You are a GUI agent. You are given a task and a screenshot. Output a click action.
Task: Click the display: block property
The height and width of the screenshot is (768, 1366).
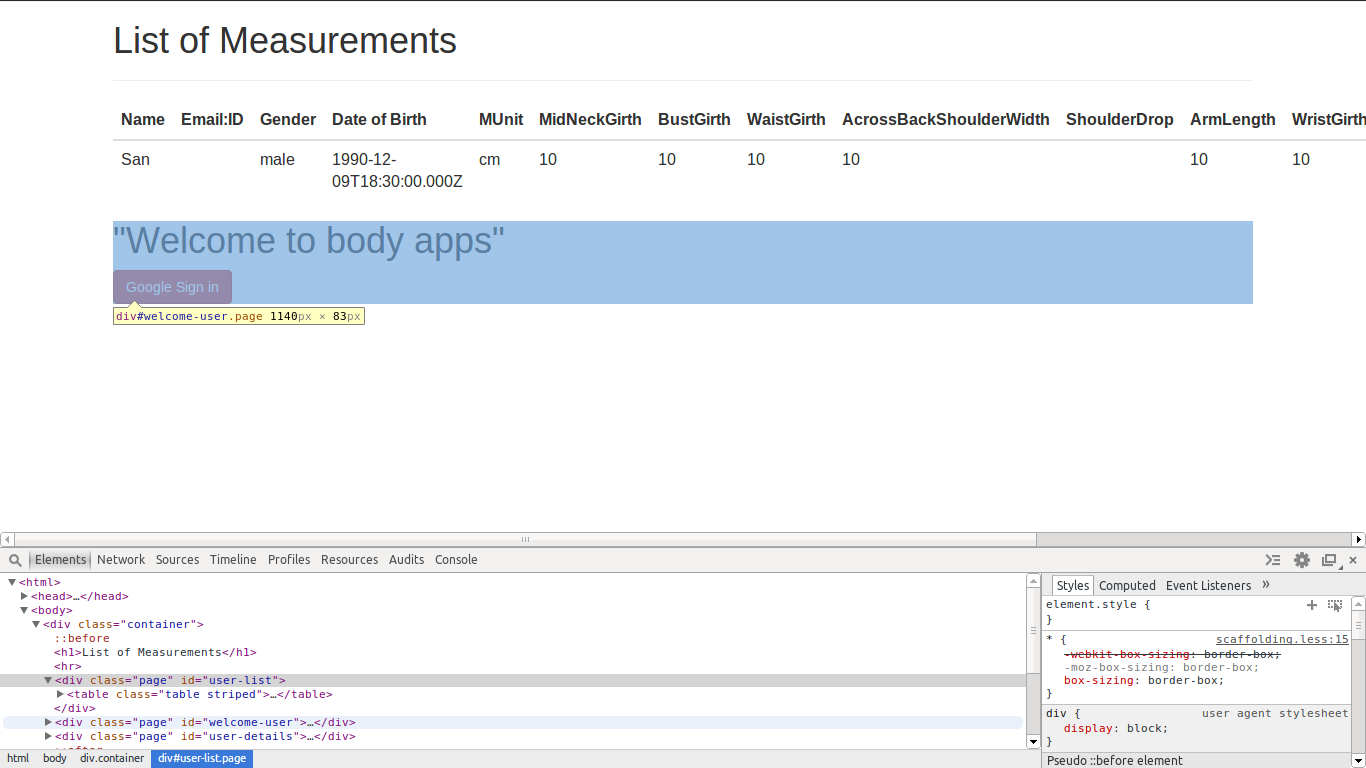click(x=1116, y=728)
